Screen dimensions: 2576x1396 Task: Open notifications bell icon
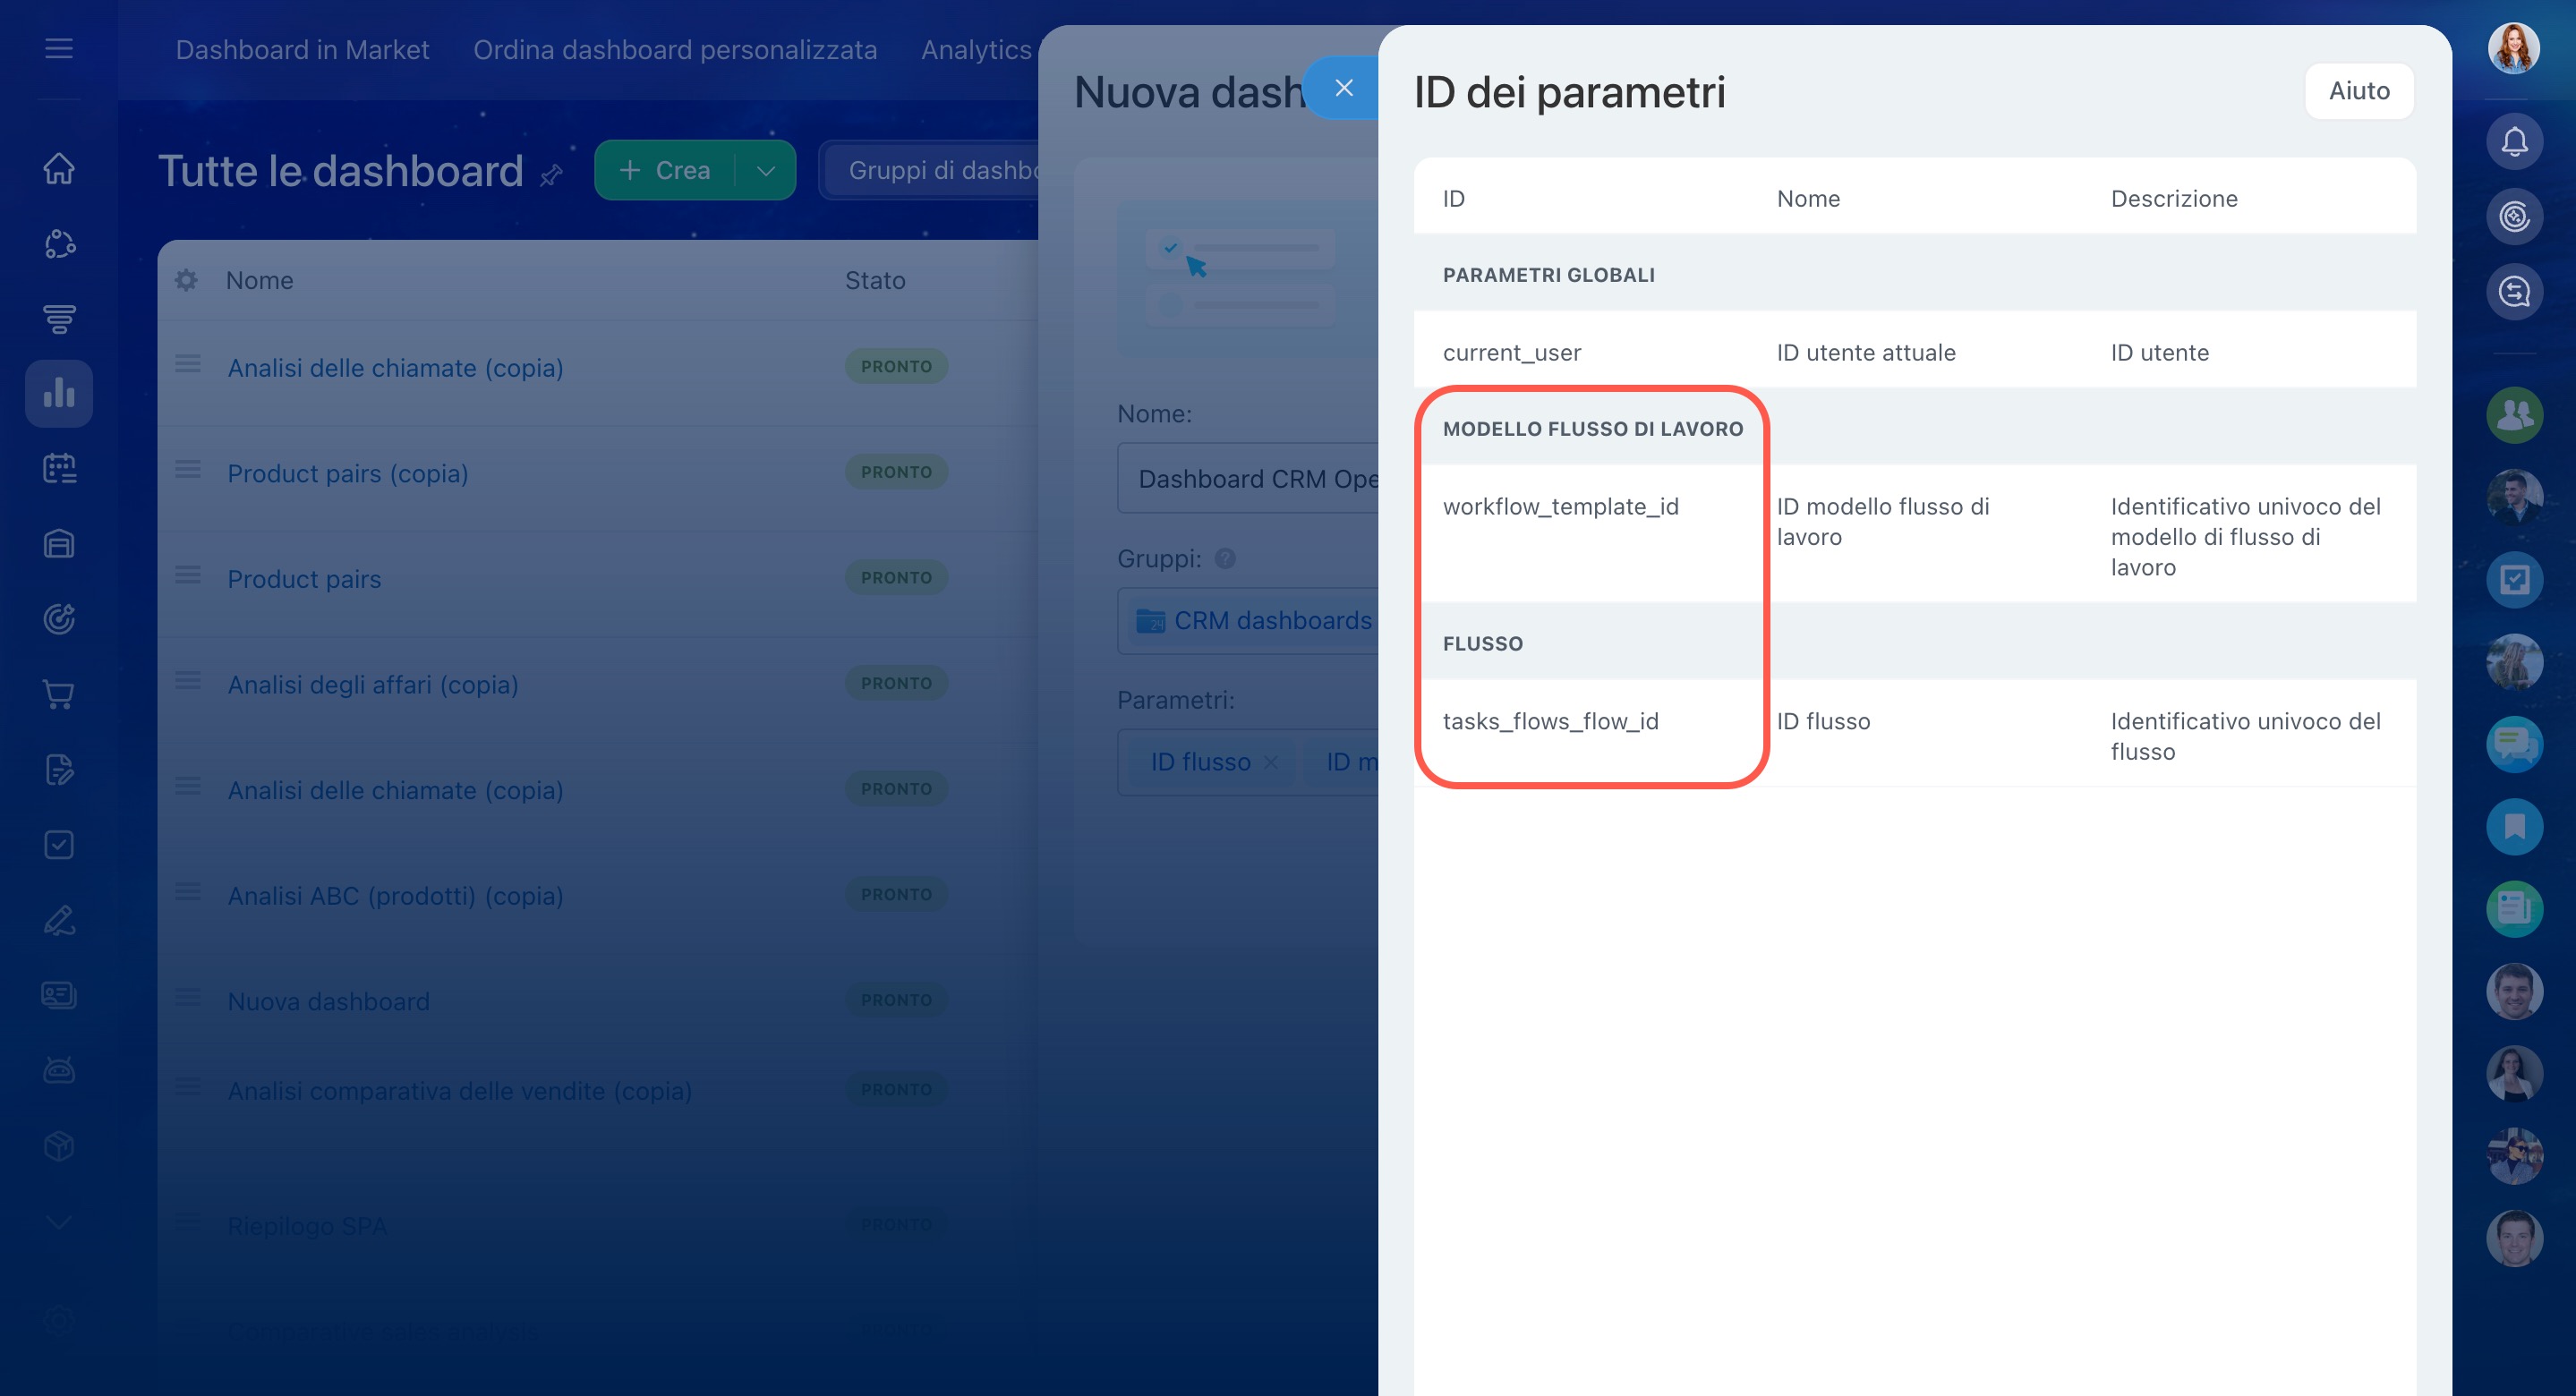[x=2514, y=142]
